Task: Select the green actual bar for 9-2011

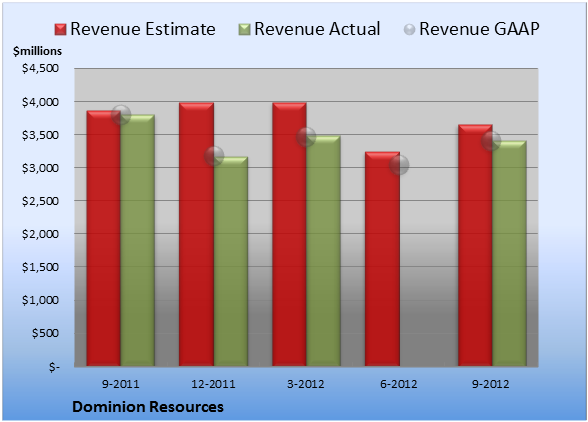Action: [138, 240]
